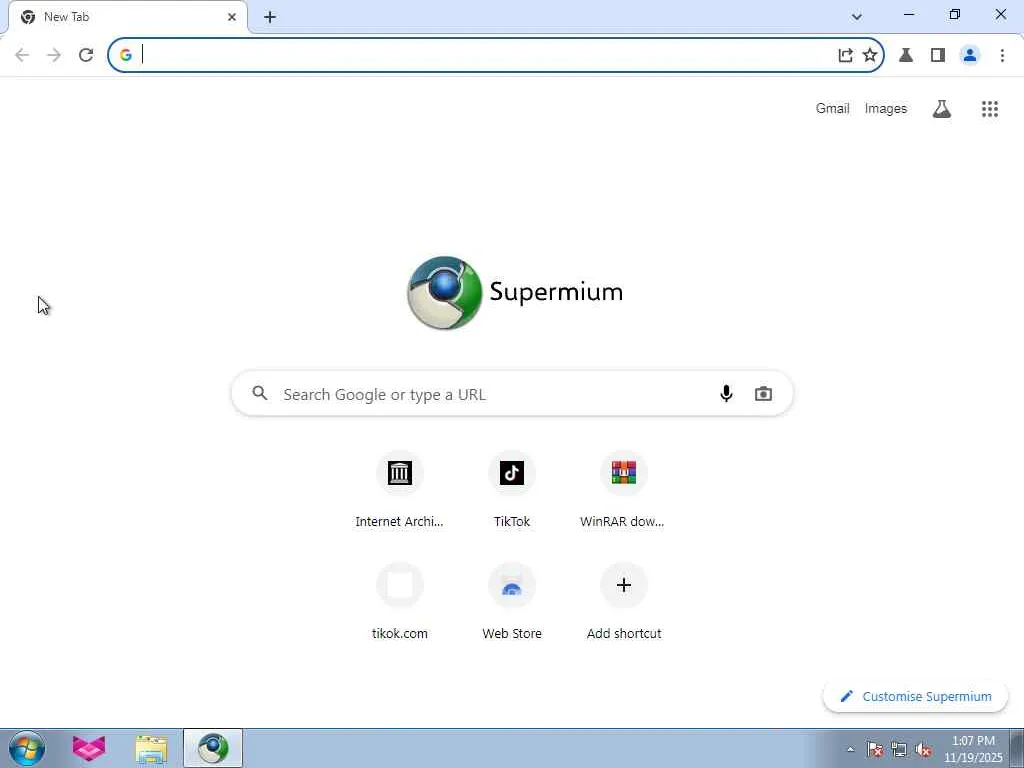Viewport: 1024px width, 768px height.
Task: Start voice search with the microphone
Action: click(726, 393)
